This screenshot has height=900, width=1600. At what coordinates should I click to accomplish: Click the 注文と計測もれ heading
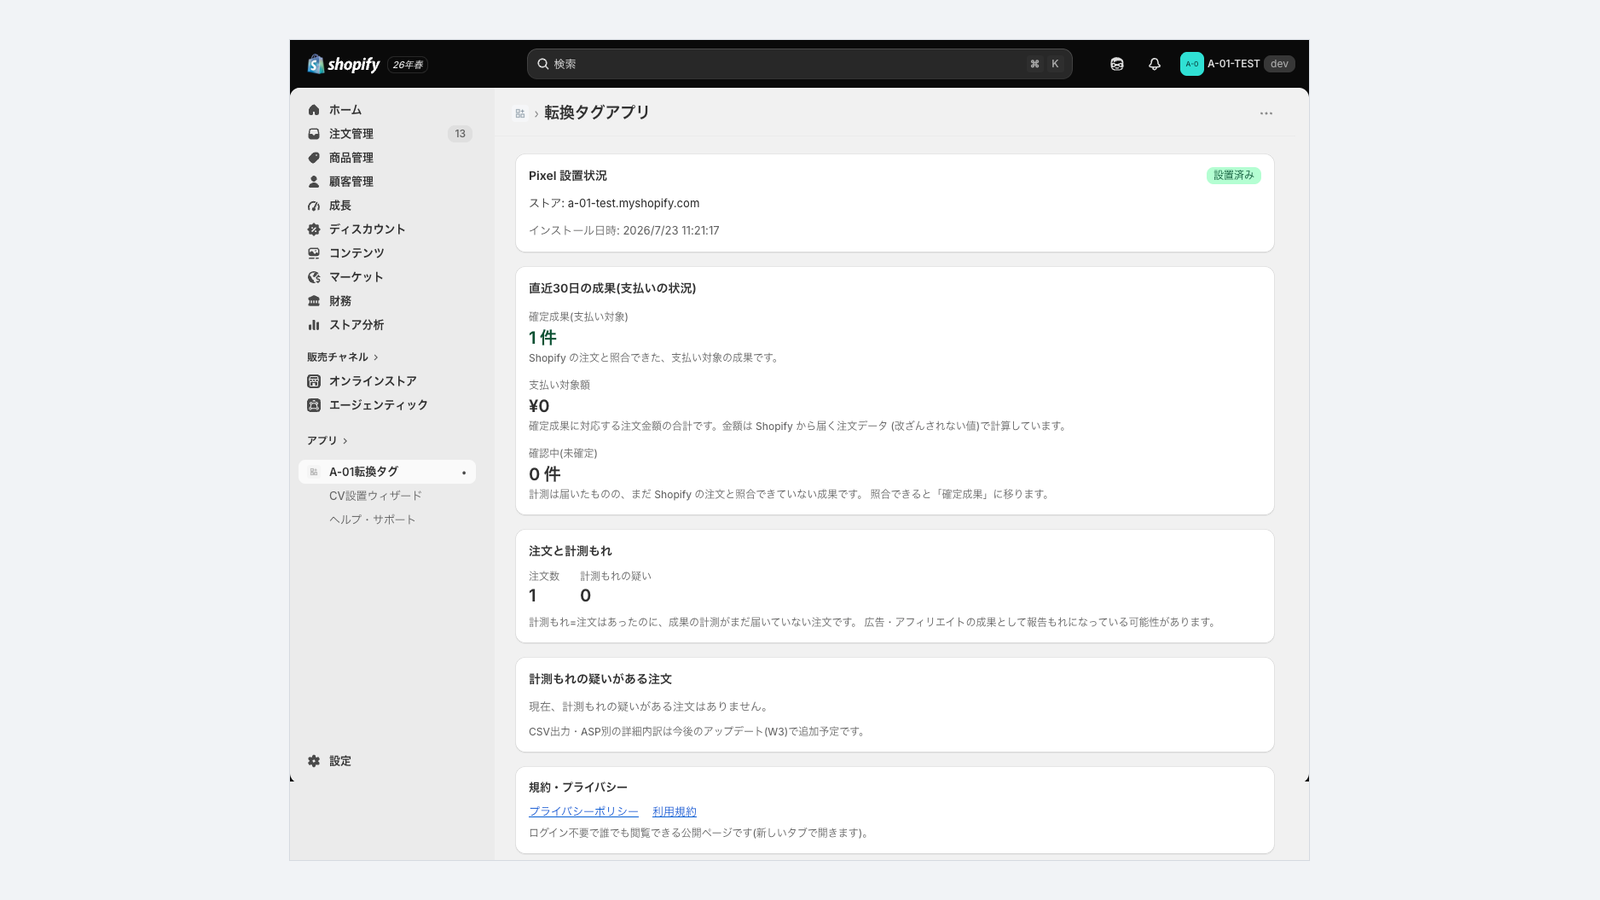click(x=570, y=551)
